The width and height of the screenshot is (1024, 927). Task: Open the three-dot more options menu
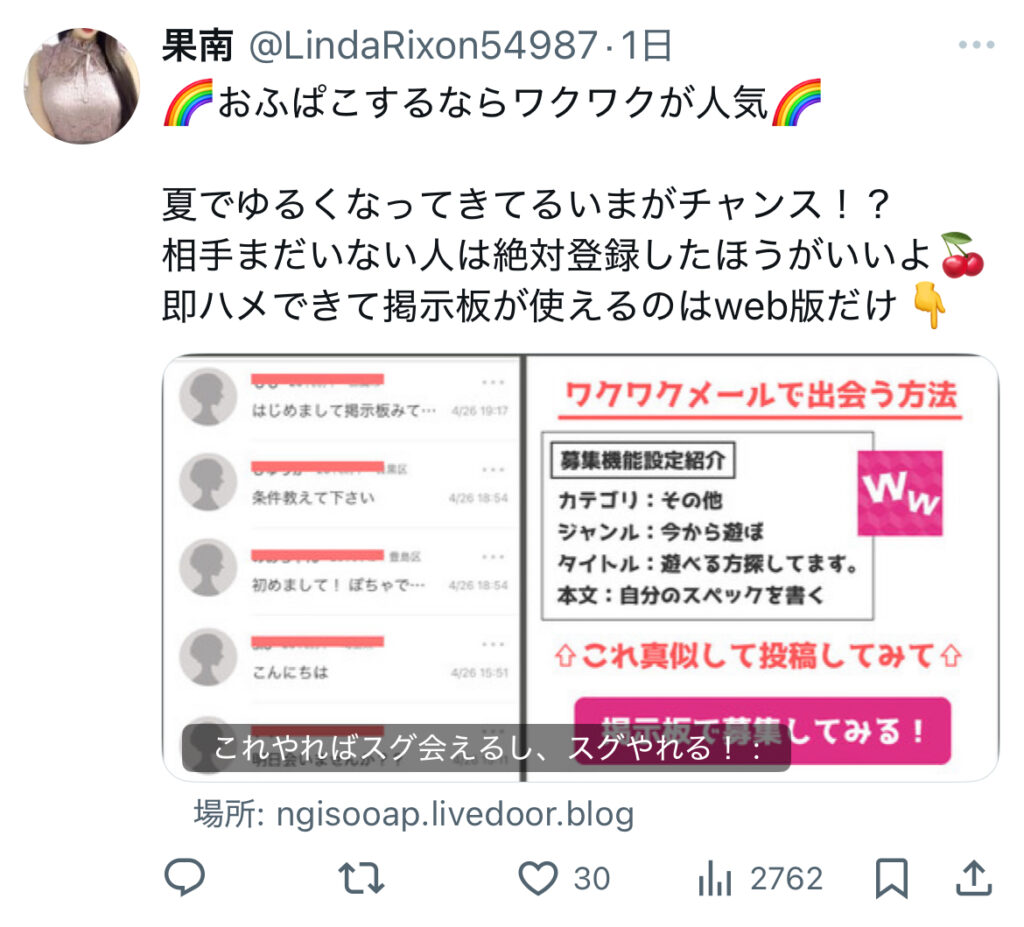[x=976, y=44]
